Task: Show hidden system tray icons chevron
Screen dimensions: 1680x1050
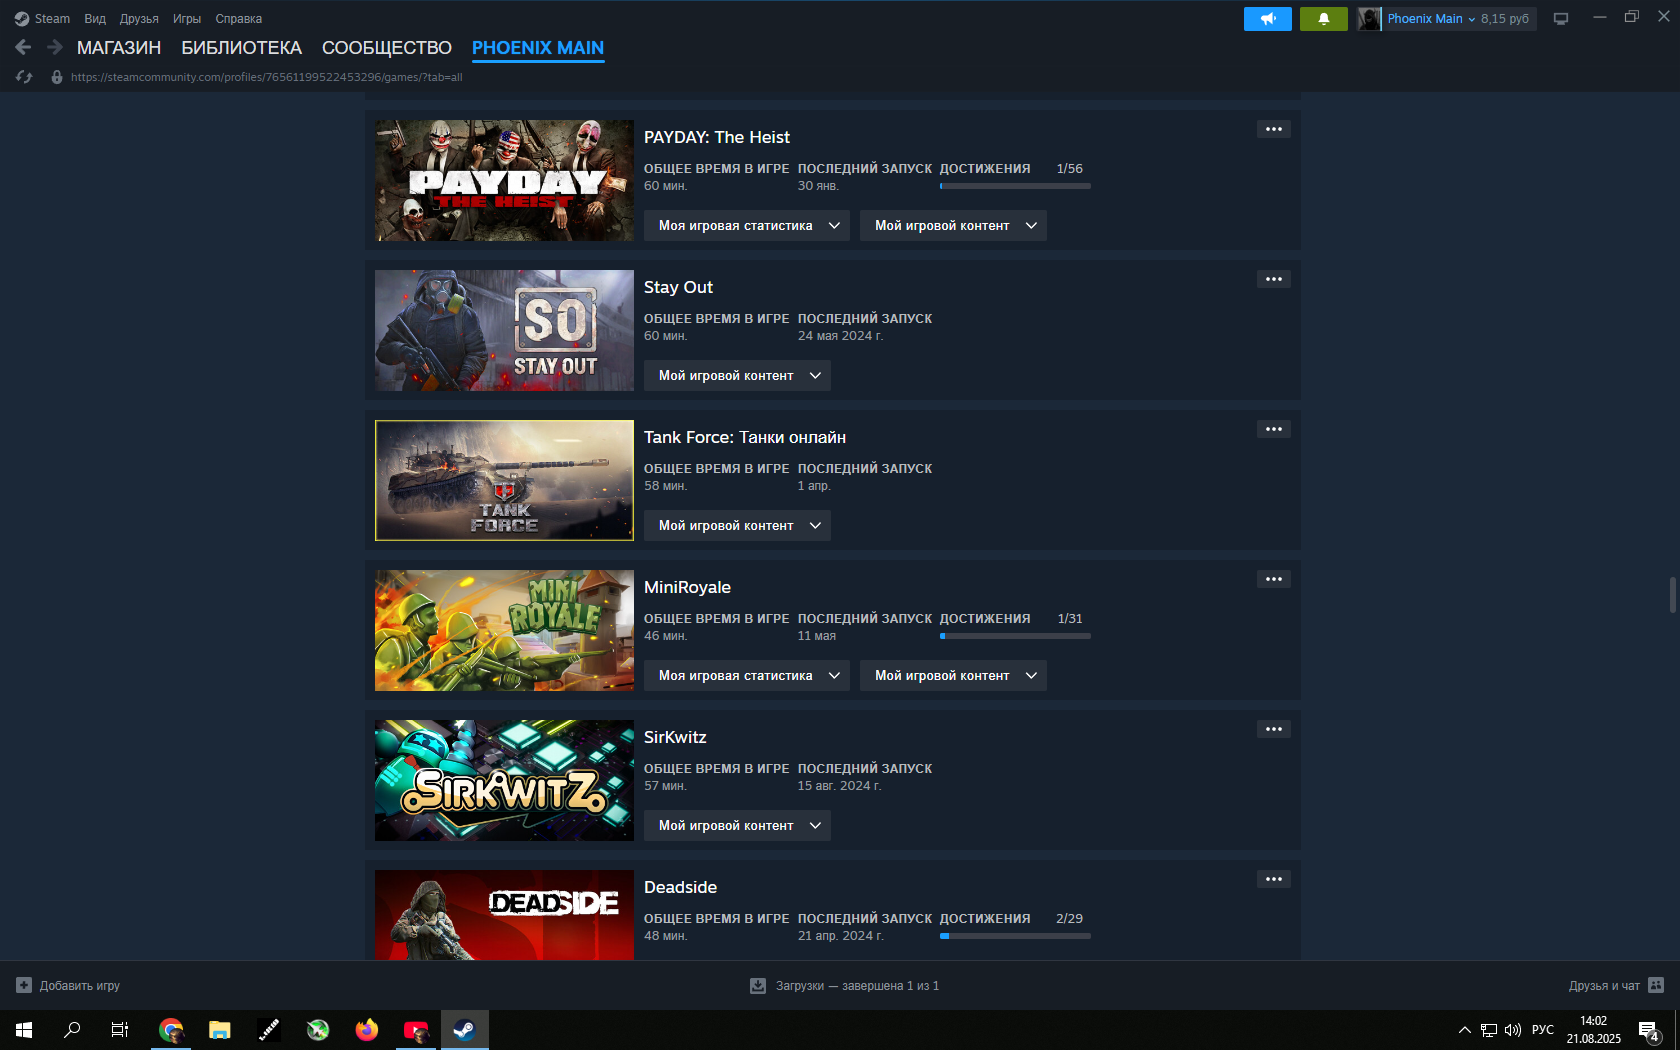Action: (1465, 1030)
